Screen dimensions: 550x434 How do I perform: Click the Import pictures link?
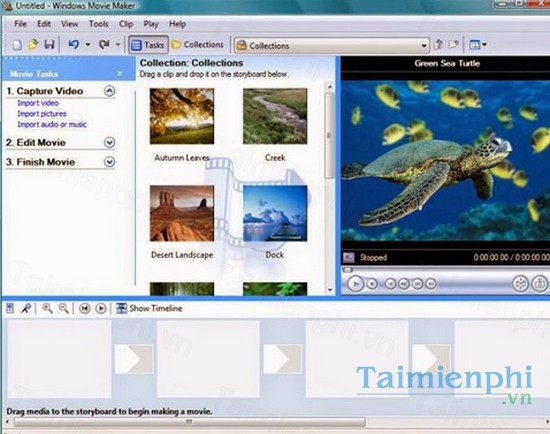(42, 114)
